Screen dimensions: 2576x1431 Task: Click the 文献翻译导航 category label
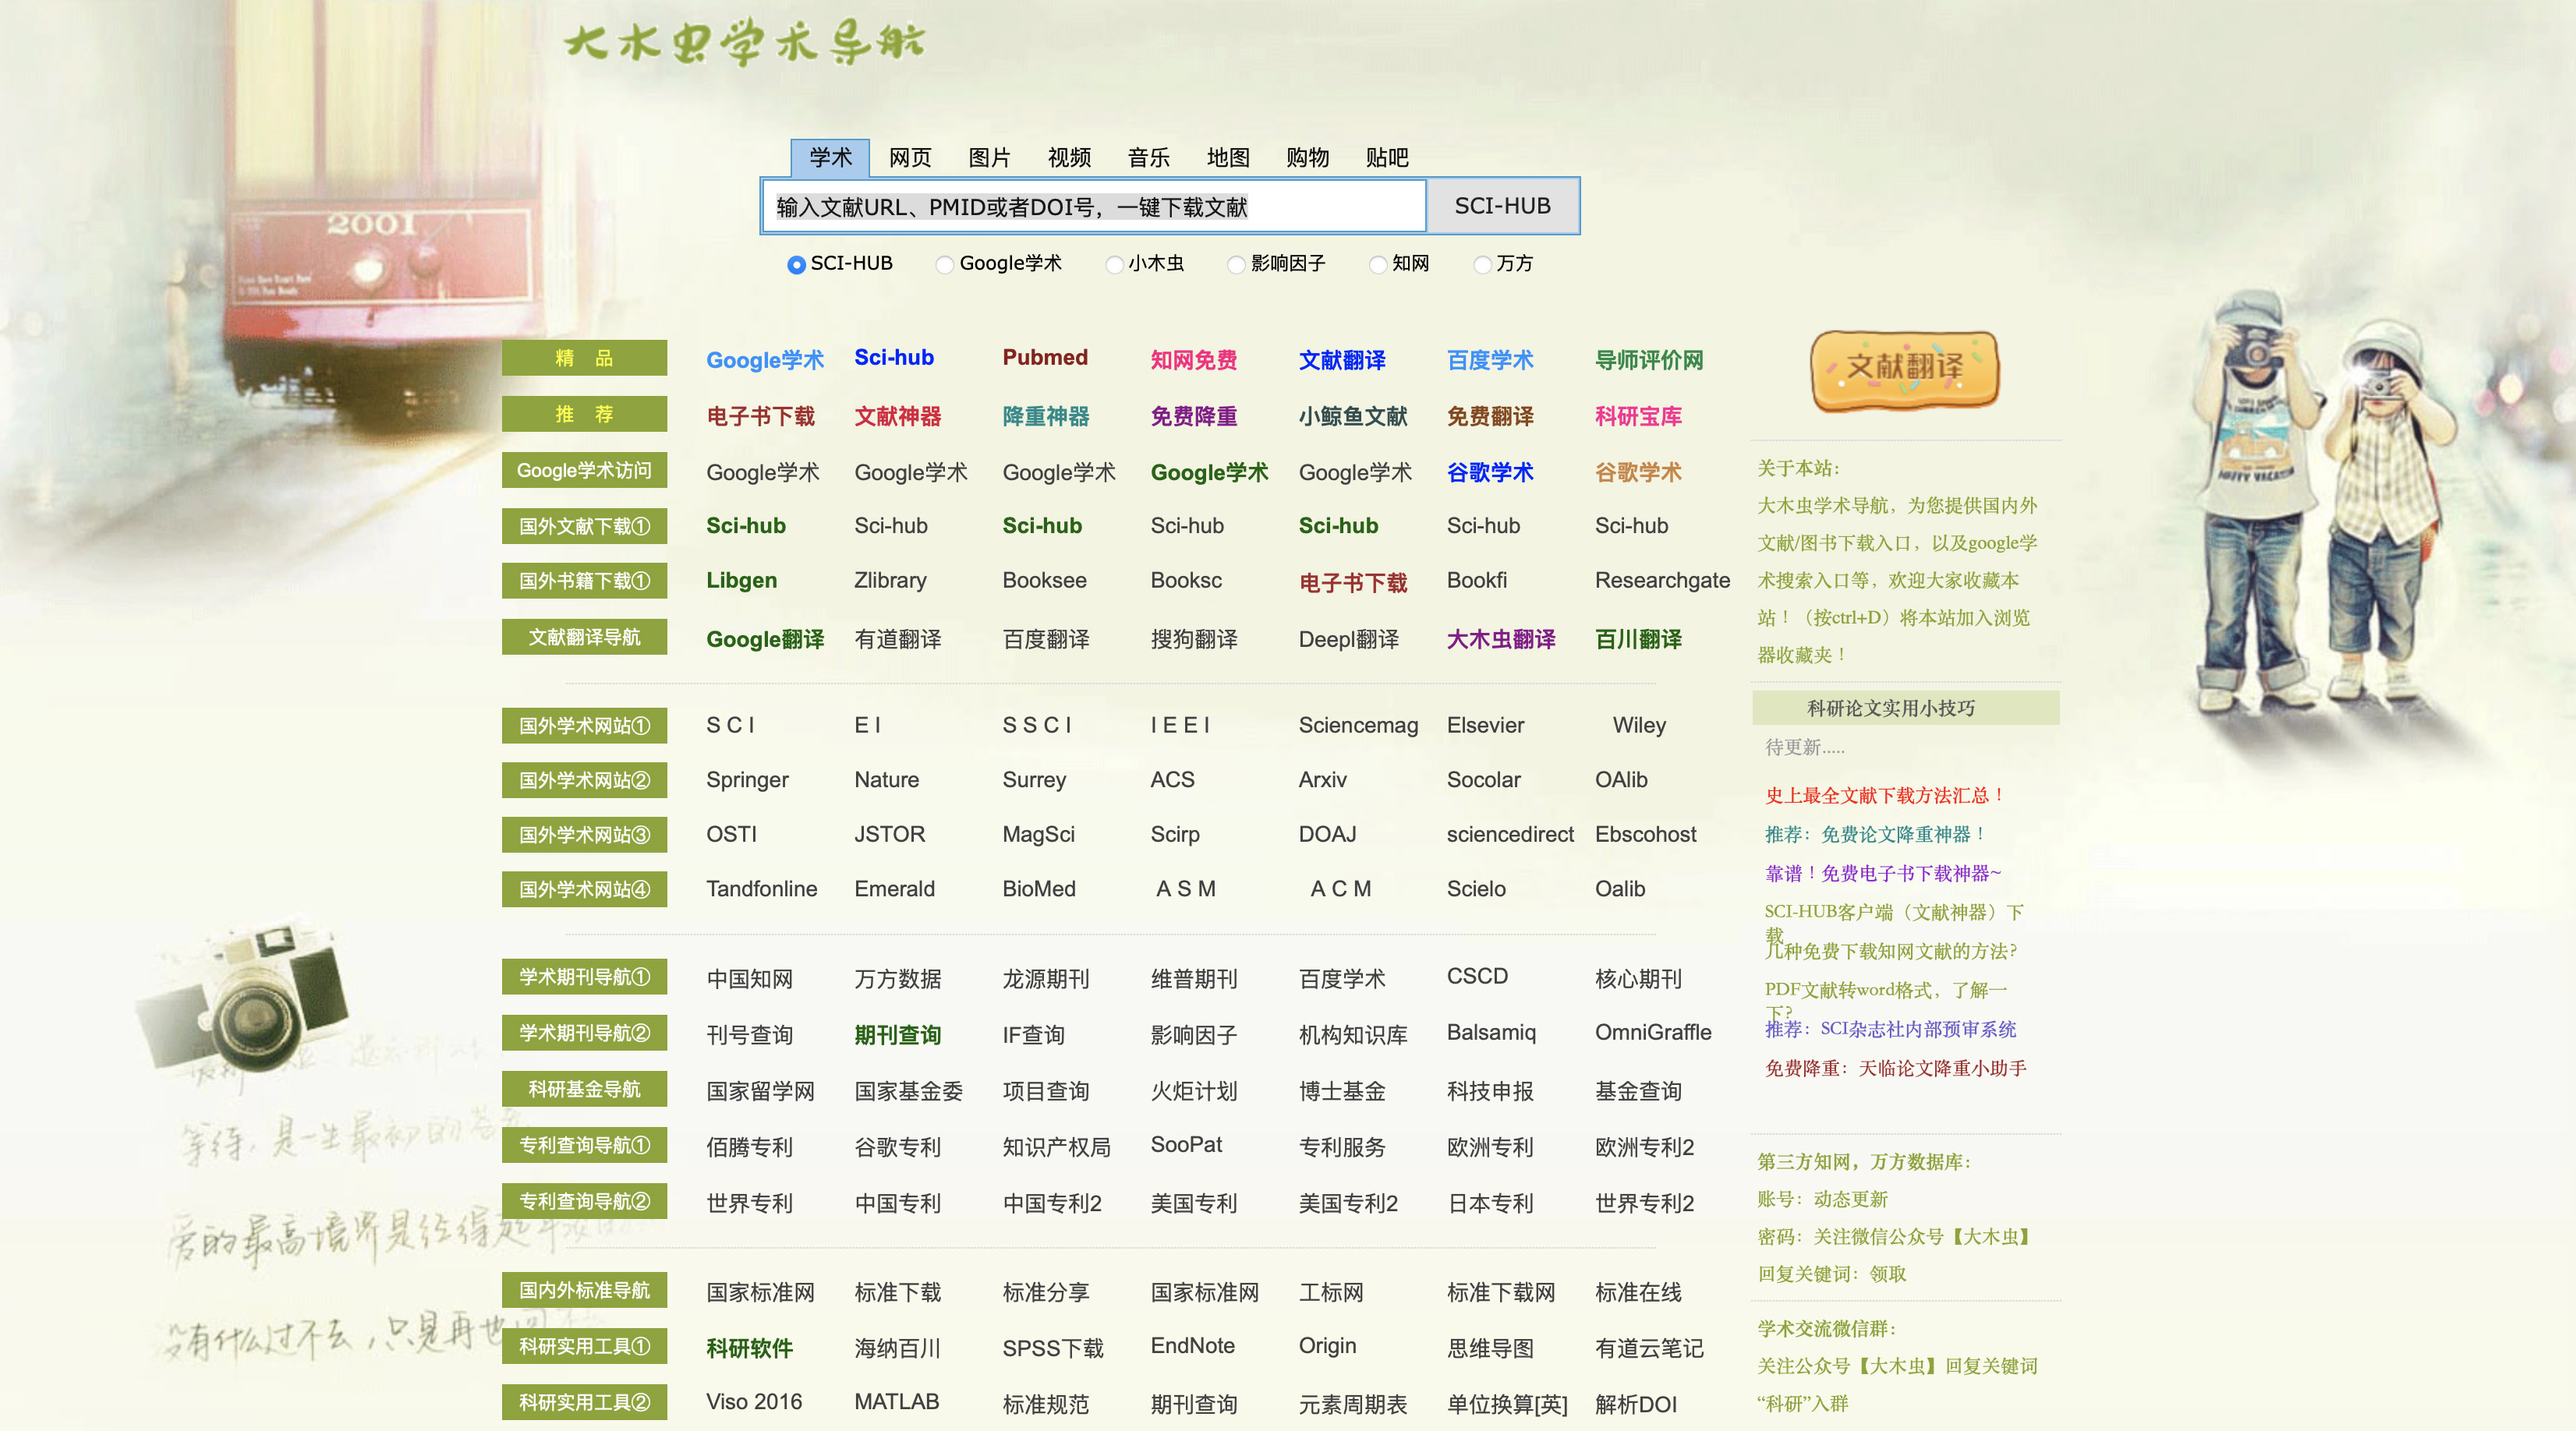[x=584, y=637]
